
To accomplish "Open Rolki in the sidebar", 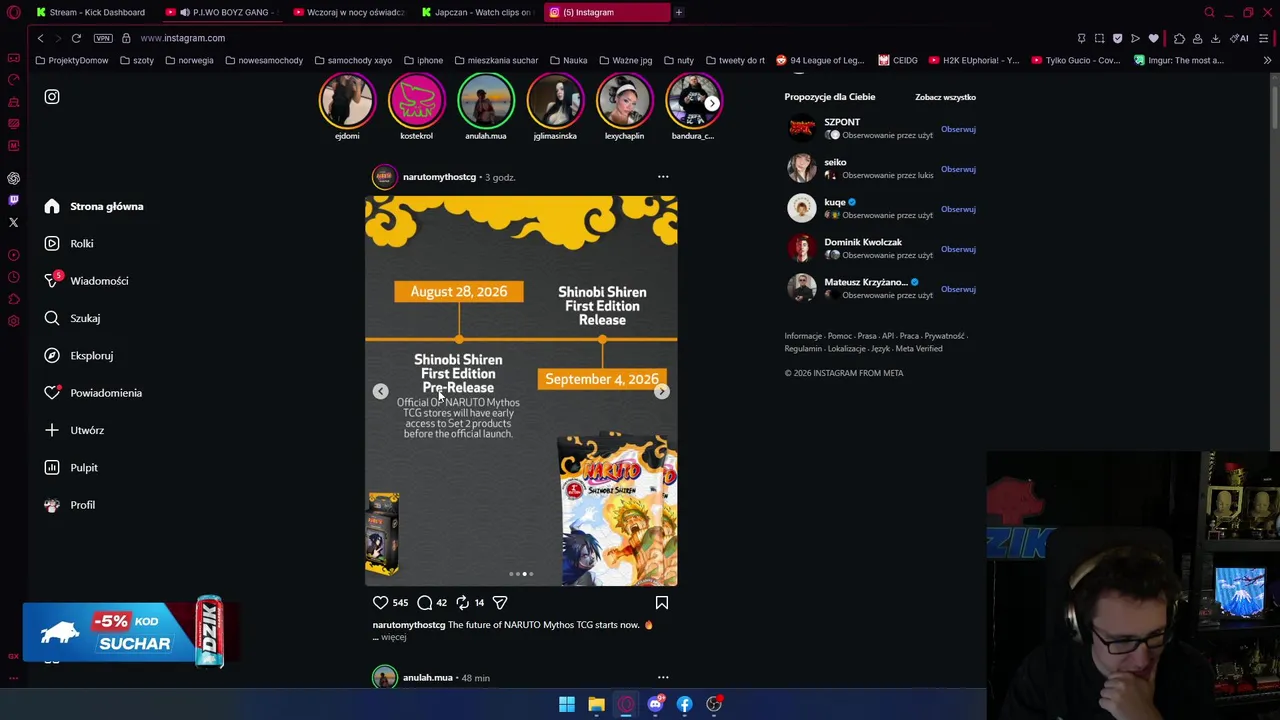I will coord(69,244).
